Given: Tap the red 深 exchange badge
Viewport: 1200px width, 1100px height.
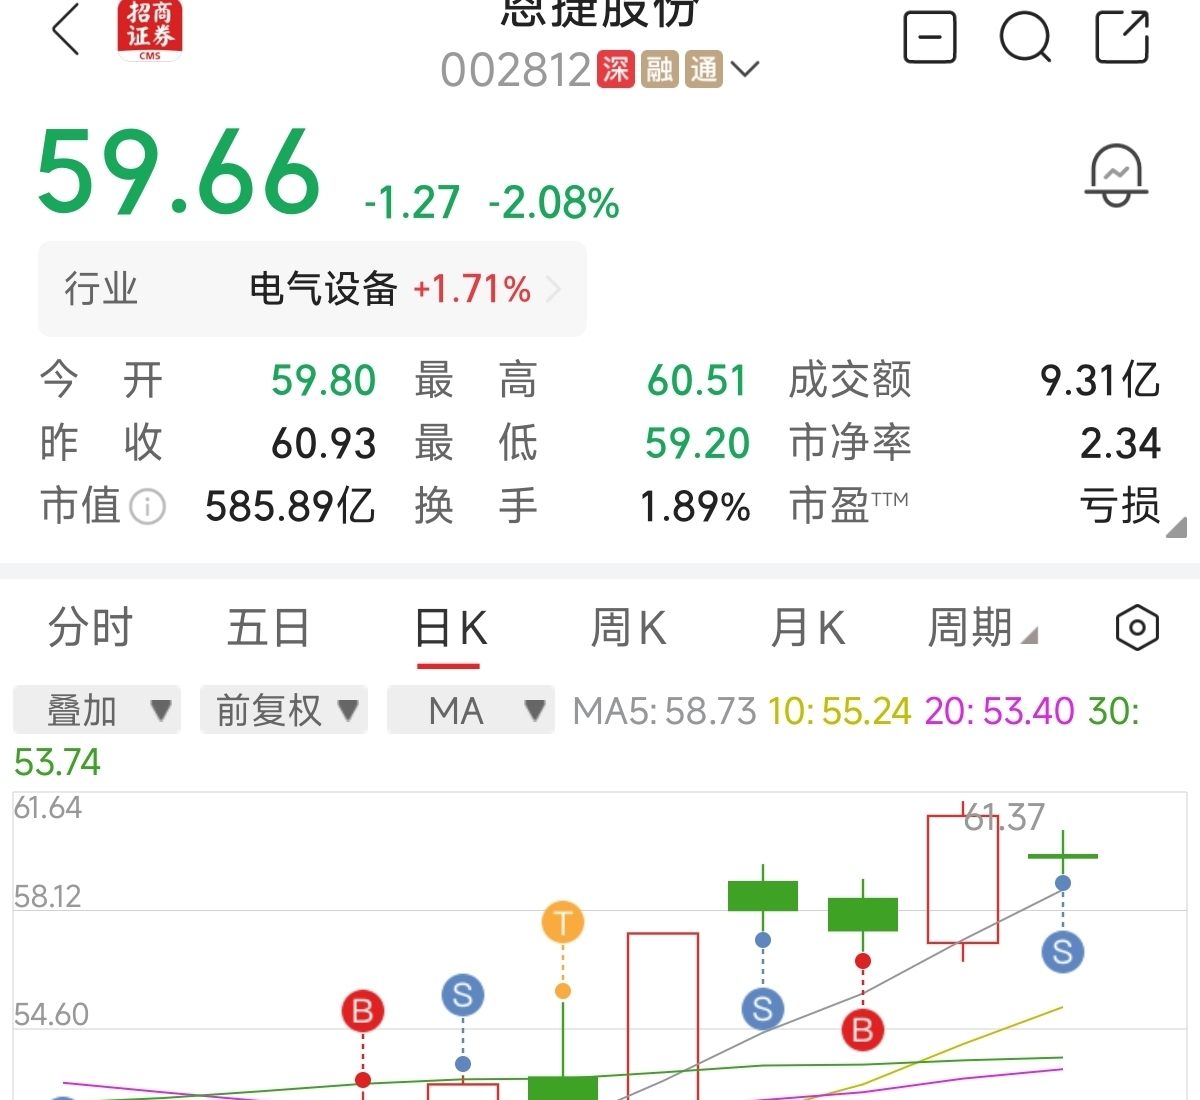Looking at the screenshot, I should [616, 69].
